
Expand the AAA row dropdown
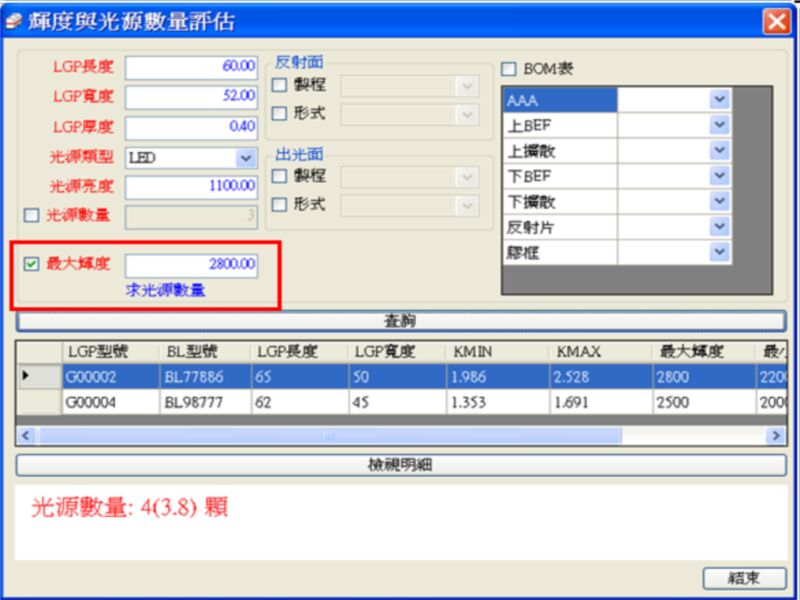click(x=719, y=99)
